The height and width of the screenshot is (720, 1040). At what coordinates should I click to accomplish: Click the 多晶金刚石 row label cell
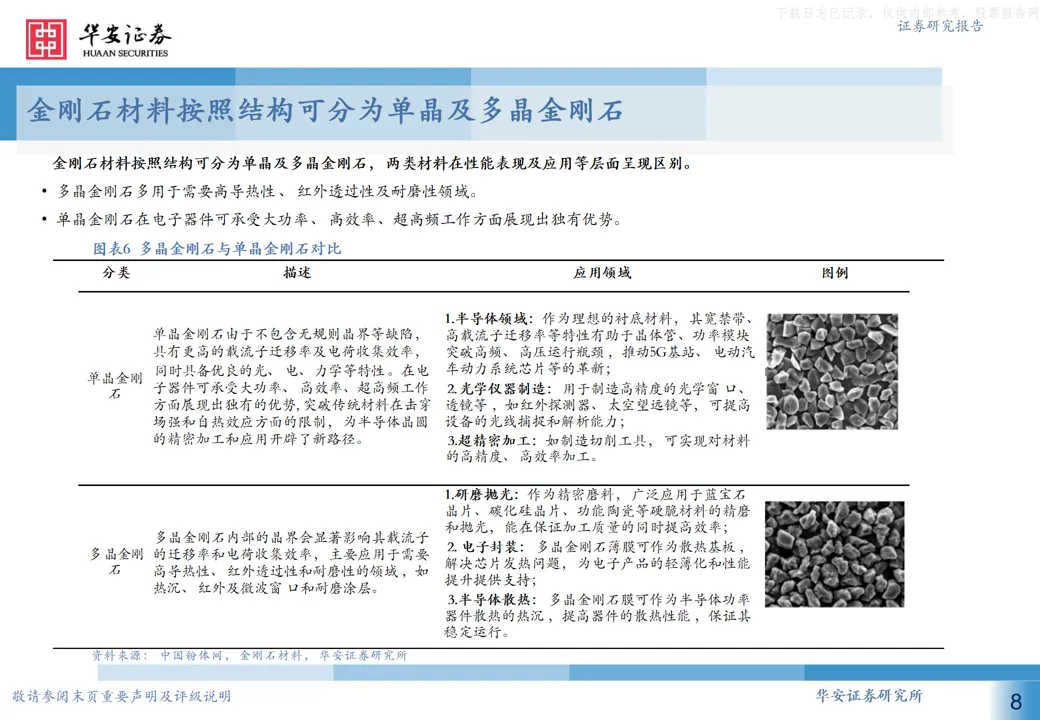[116, 561]
